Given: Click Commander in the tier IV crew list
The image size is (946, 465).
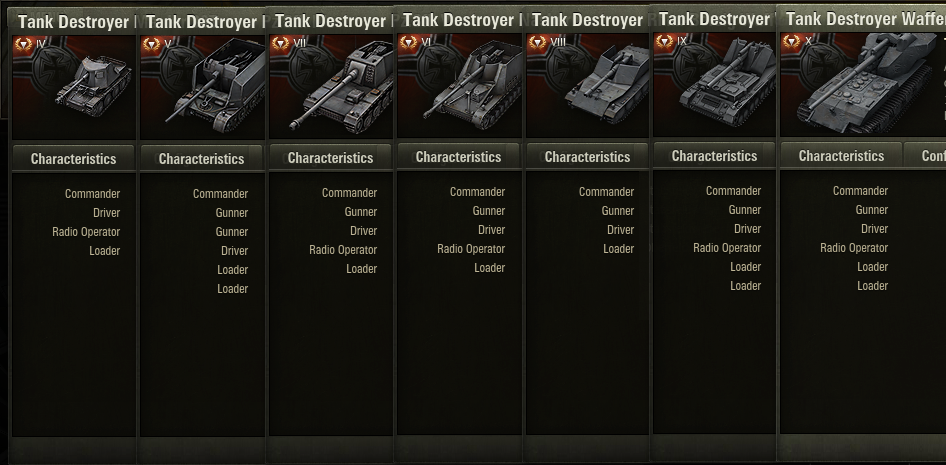Looking at the screenshot, I should point(92,194).
